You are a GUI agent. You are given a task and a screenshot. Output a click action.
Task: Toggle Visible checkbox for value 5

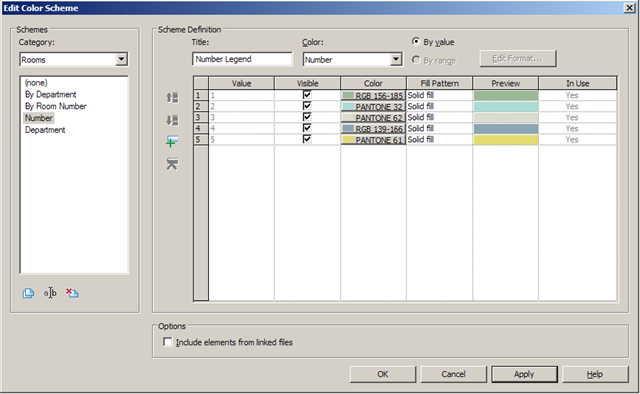point(307,139)
